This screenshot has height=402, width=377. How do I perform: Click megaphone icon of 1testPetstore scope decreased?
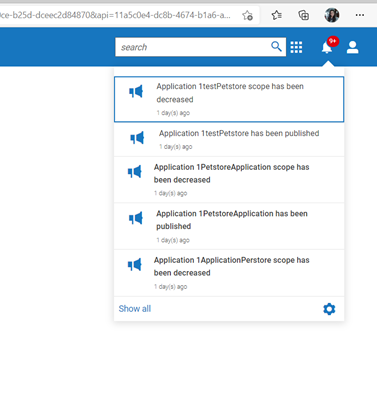(136, 91)
